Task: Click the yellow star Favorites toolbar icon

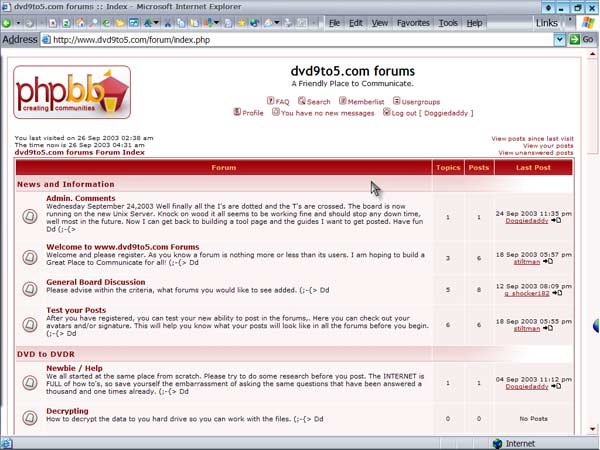Action: (241, 23)
